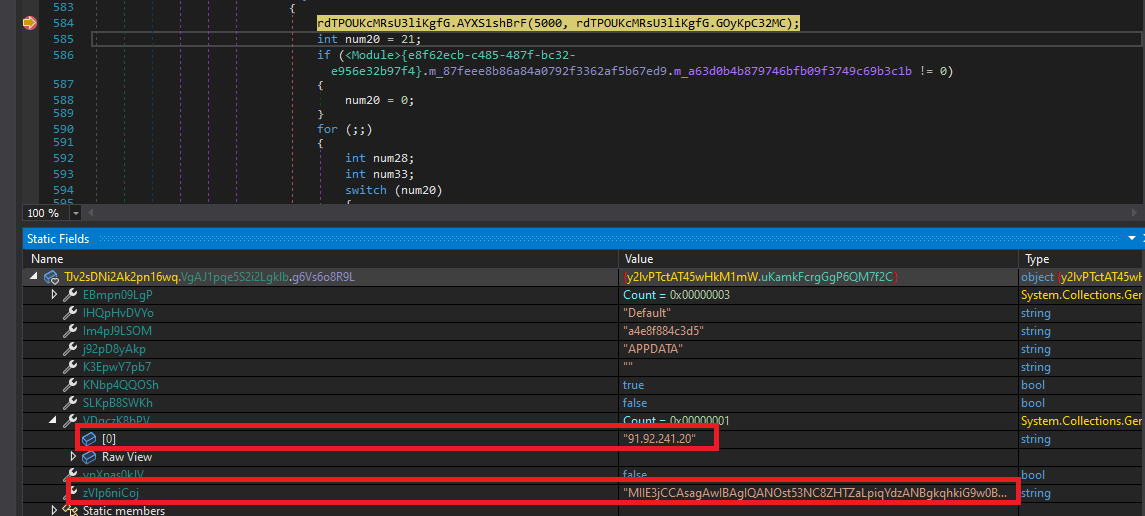Expand the Static members node
1145x516 pixels.
(54, 511)
